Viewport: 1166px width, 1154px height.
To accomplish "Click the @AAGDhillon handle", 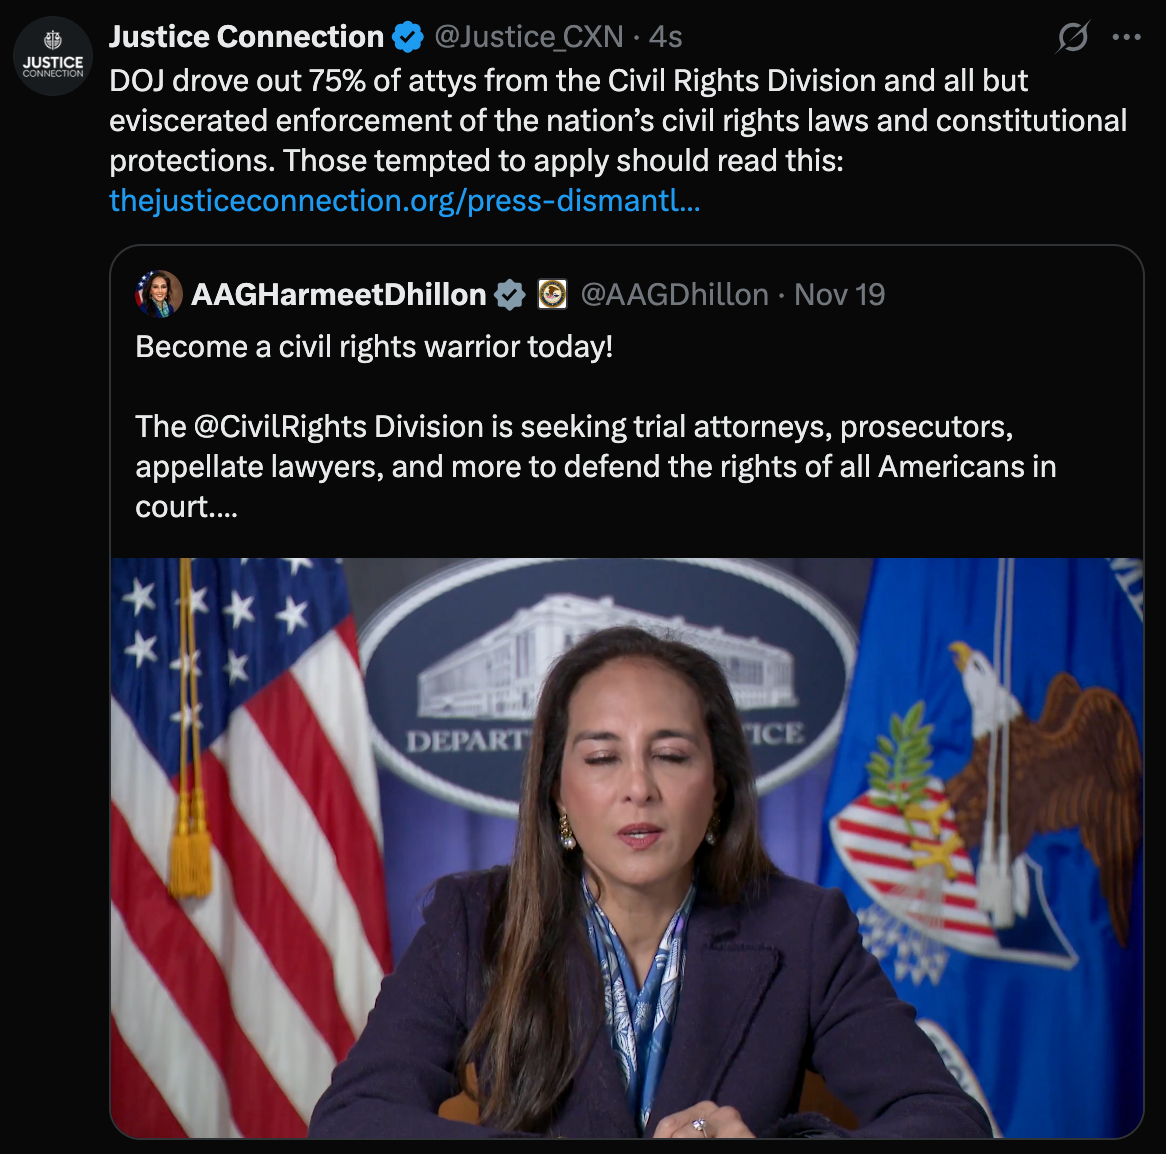I will click(674, 295).
